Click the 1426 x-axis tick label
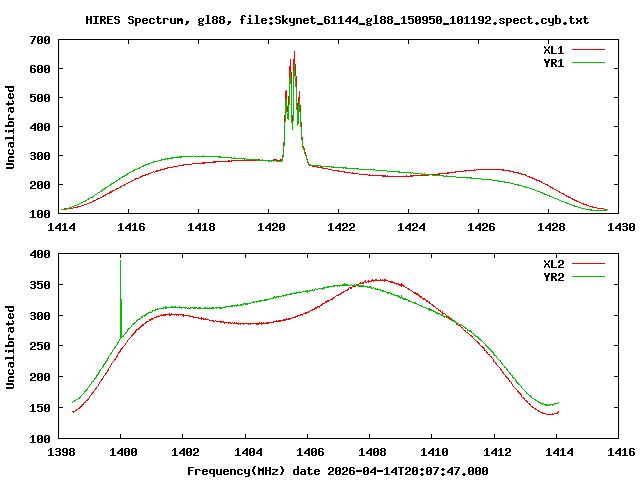The image size is (640, 480). click(481, 227)
